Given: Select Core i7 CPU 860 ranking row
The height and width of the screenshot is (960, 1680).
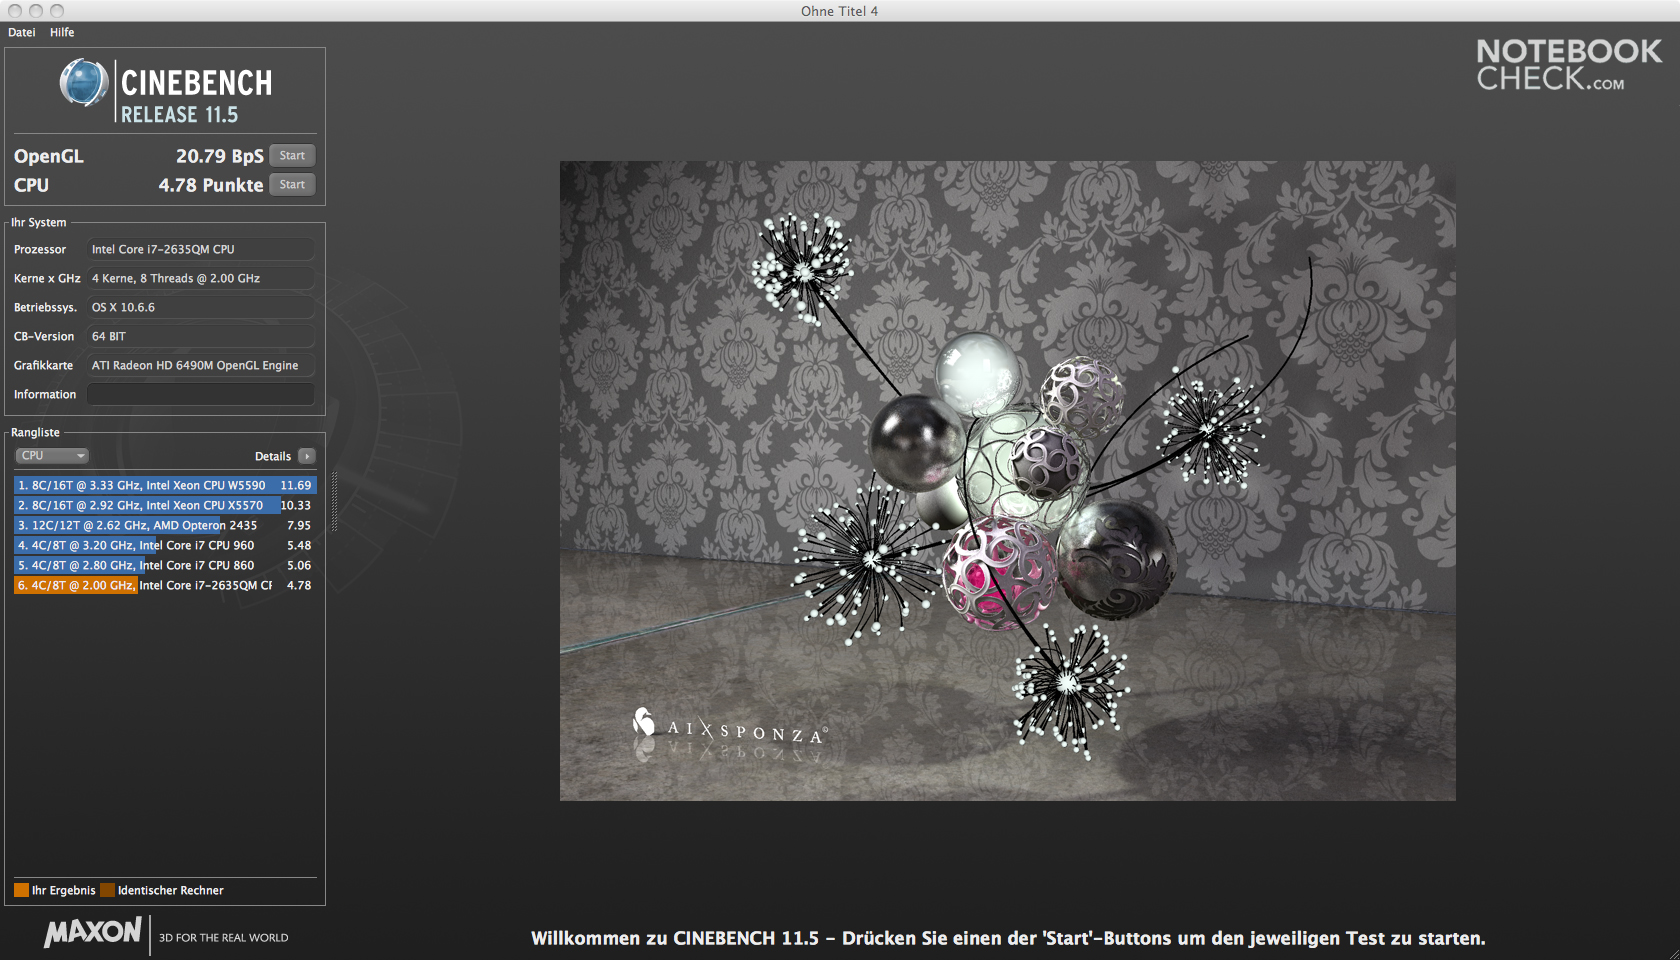Looking at the screenshot, I should (165, 565).
